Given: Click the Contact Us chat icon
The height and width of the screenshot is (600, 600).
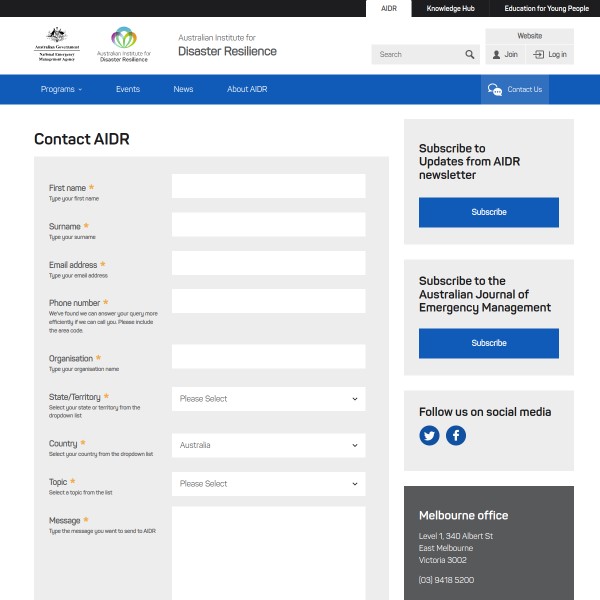Looking at the screenshot, I should coord(495,89).
